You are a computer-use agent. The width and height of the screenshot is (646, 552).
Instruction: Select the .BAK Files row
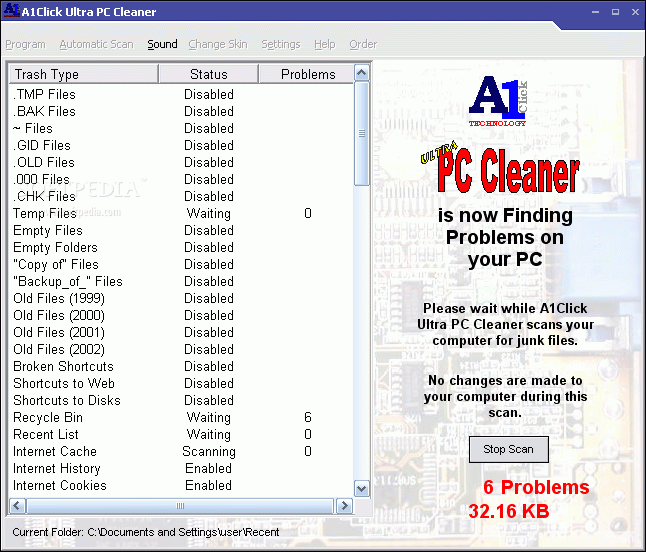pos(181,111)
